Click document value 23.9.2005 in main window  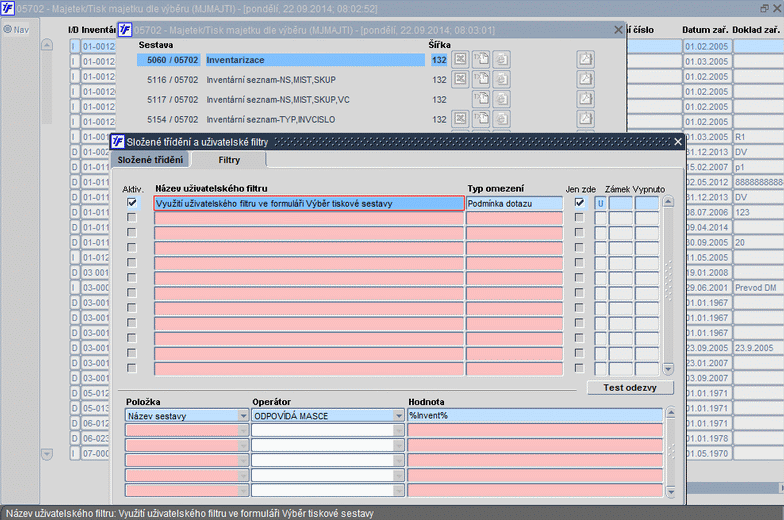758,348
